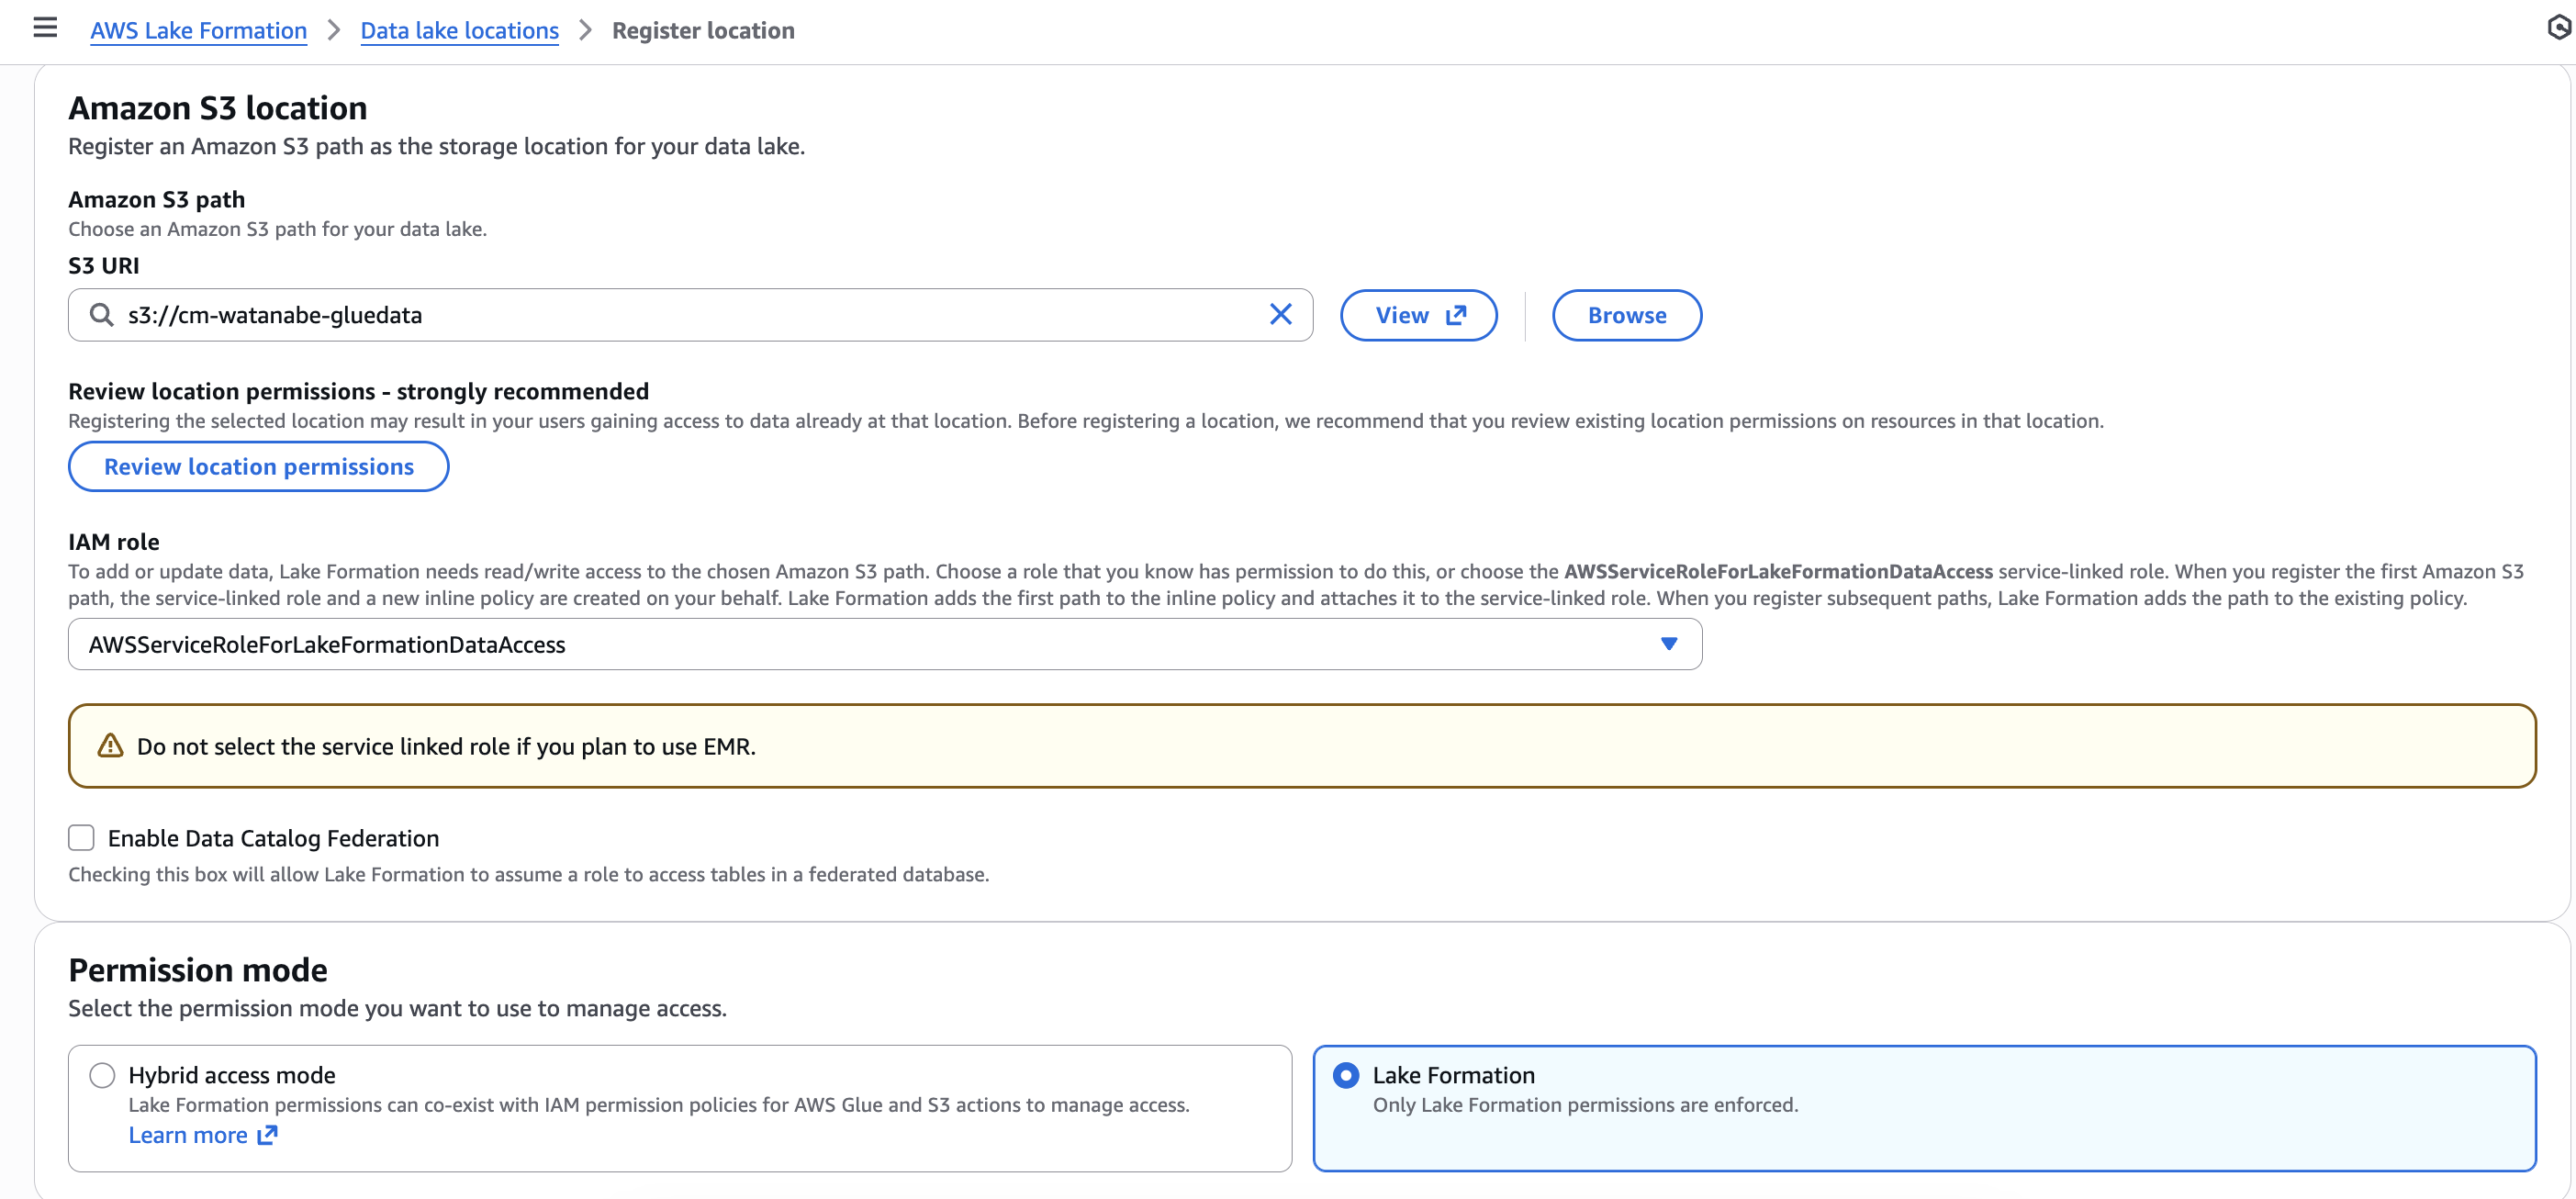Screen dimensions: 2576x1199
Task: Click Review location permissions button
Action: 258,467
